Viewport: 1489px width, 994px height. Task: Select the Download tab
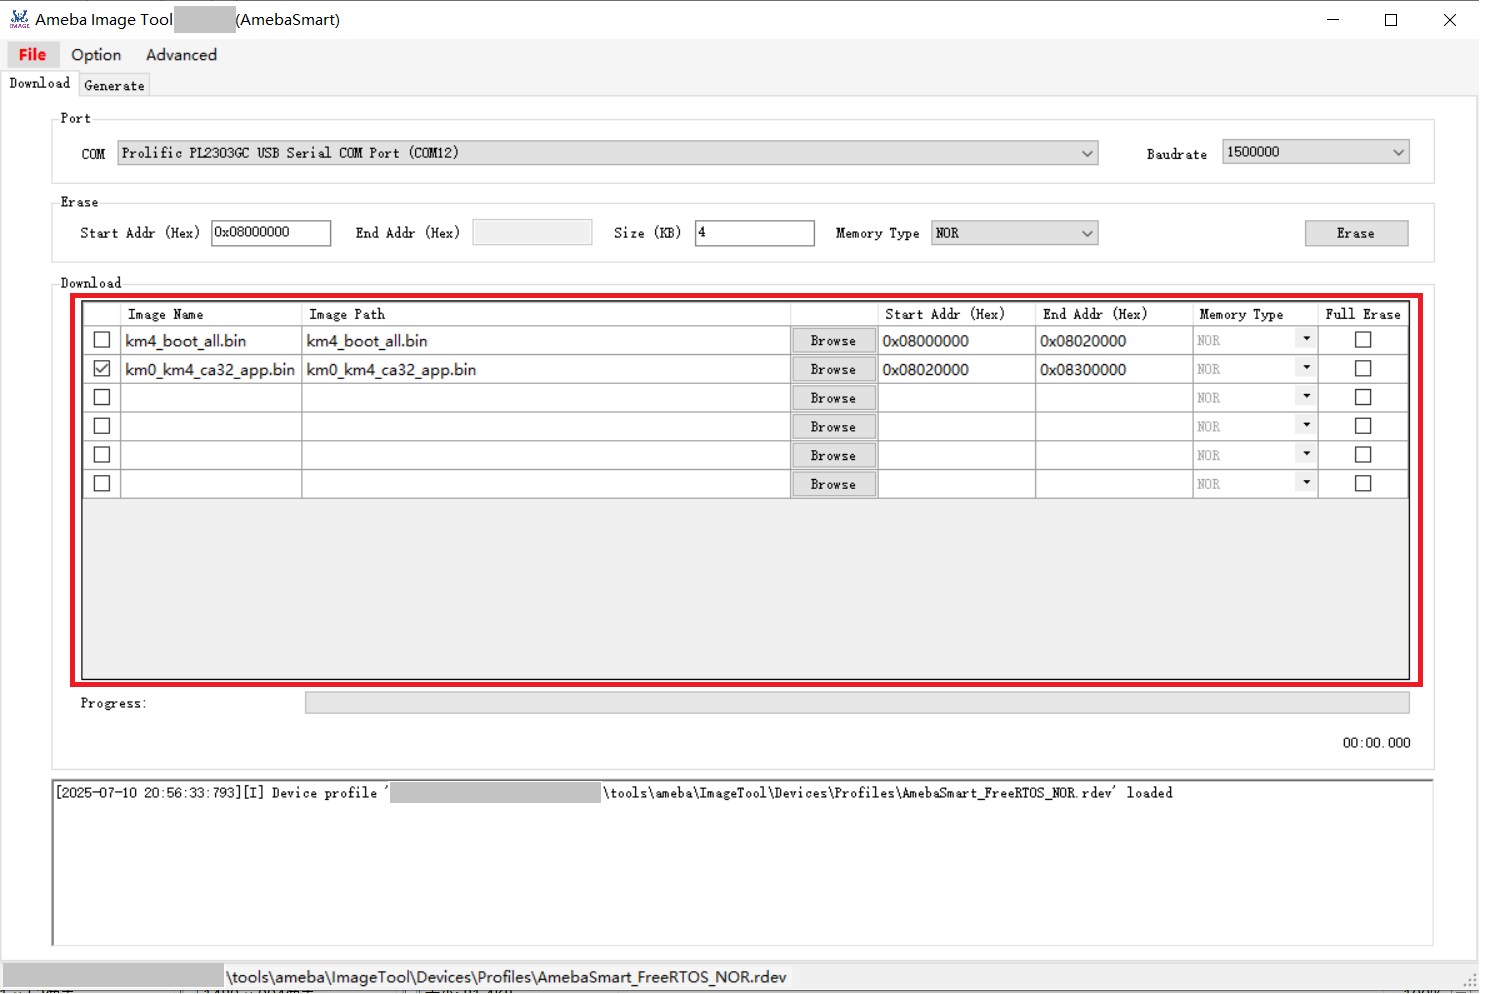click(x=40, y=84)
